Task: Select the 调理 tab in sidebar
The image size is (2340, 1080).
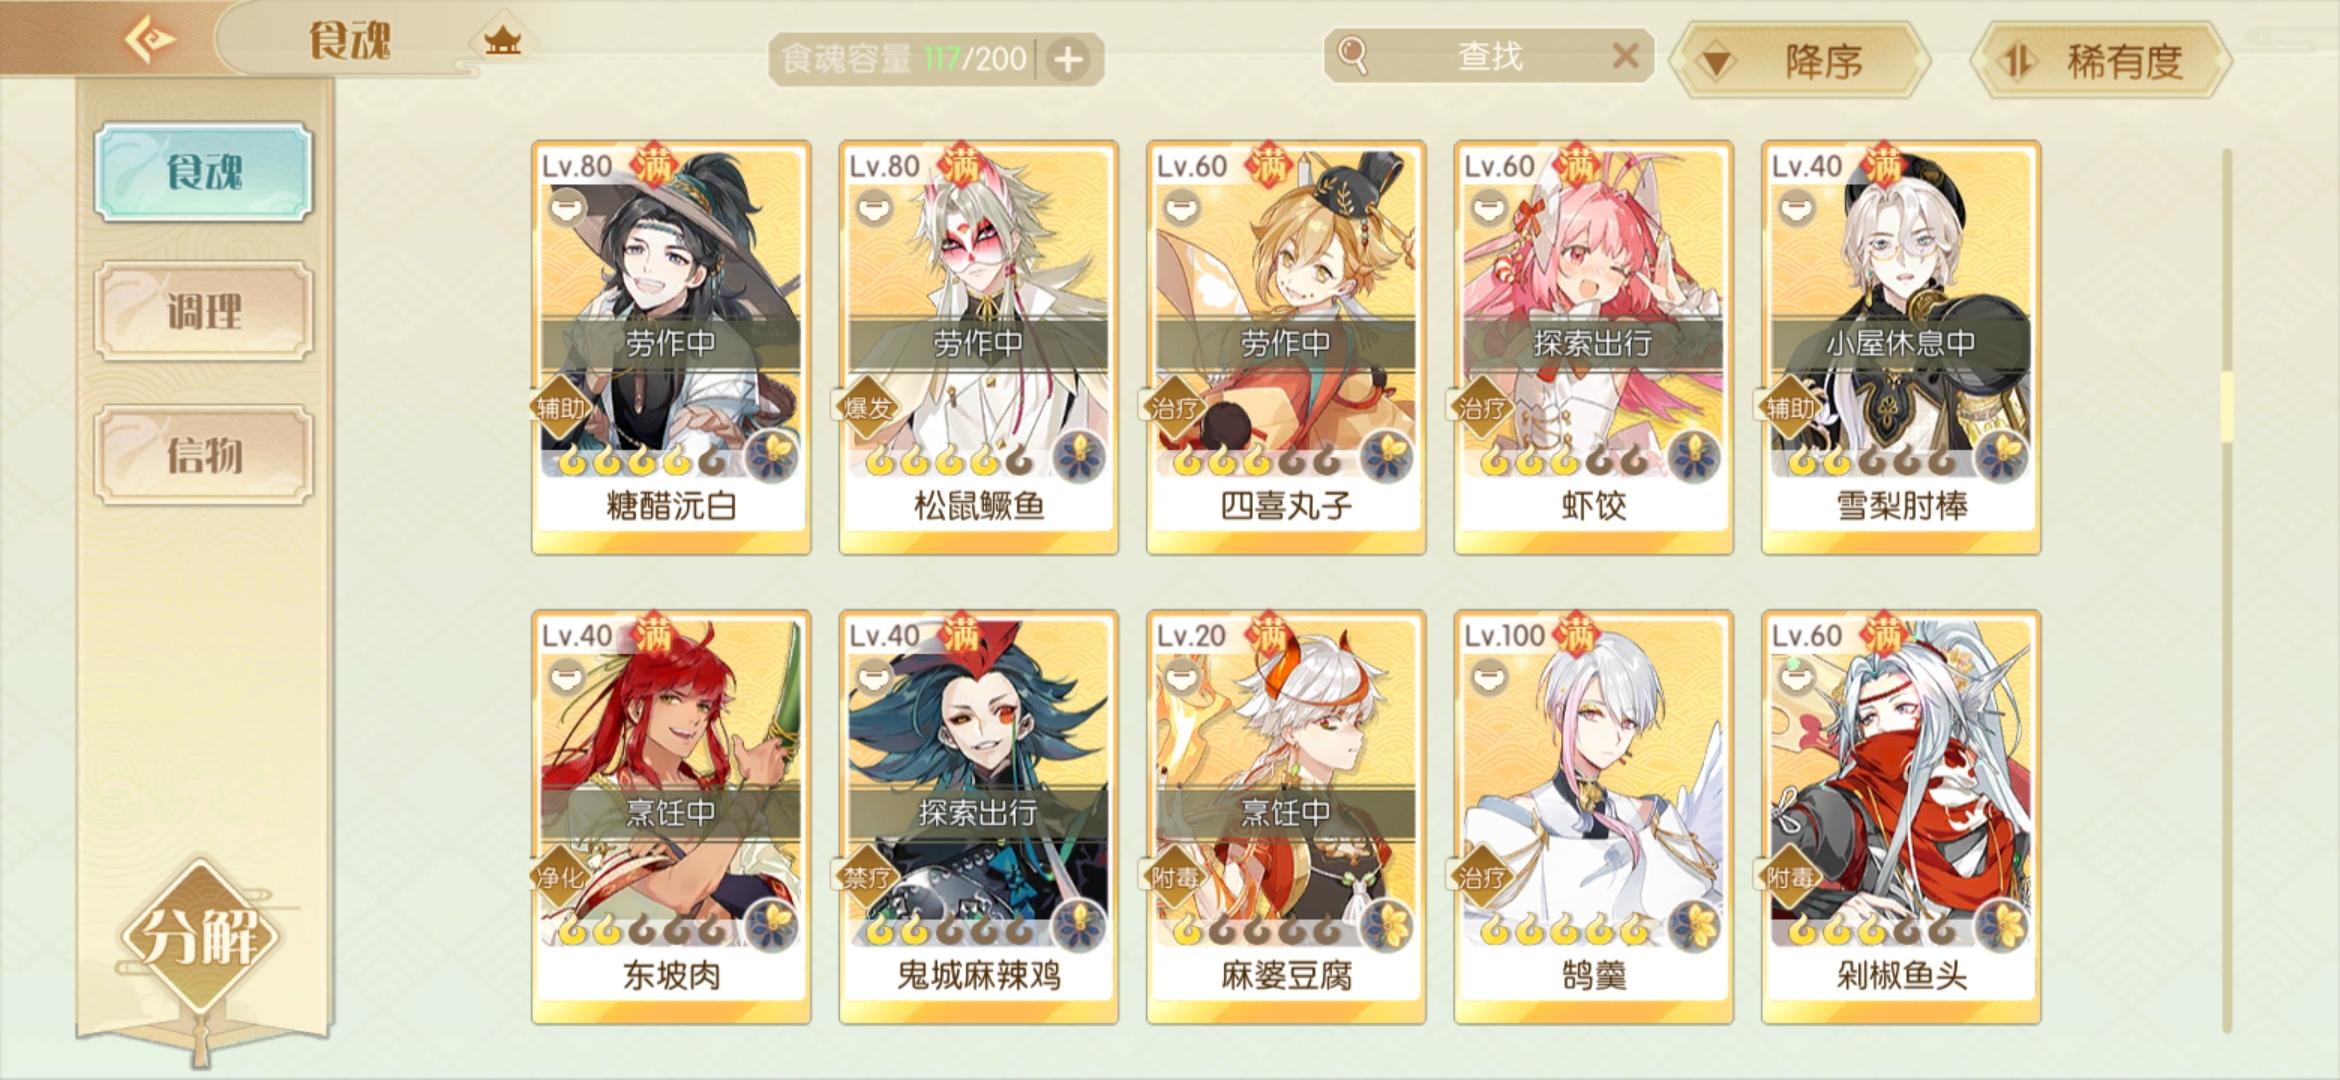Action: pyautogui.click(x=204, y=312)
